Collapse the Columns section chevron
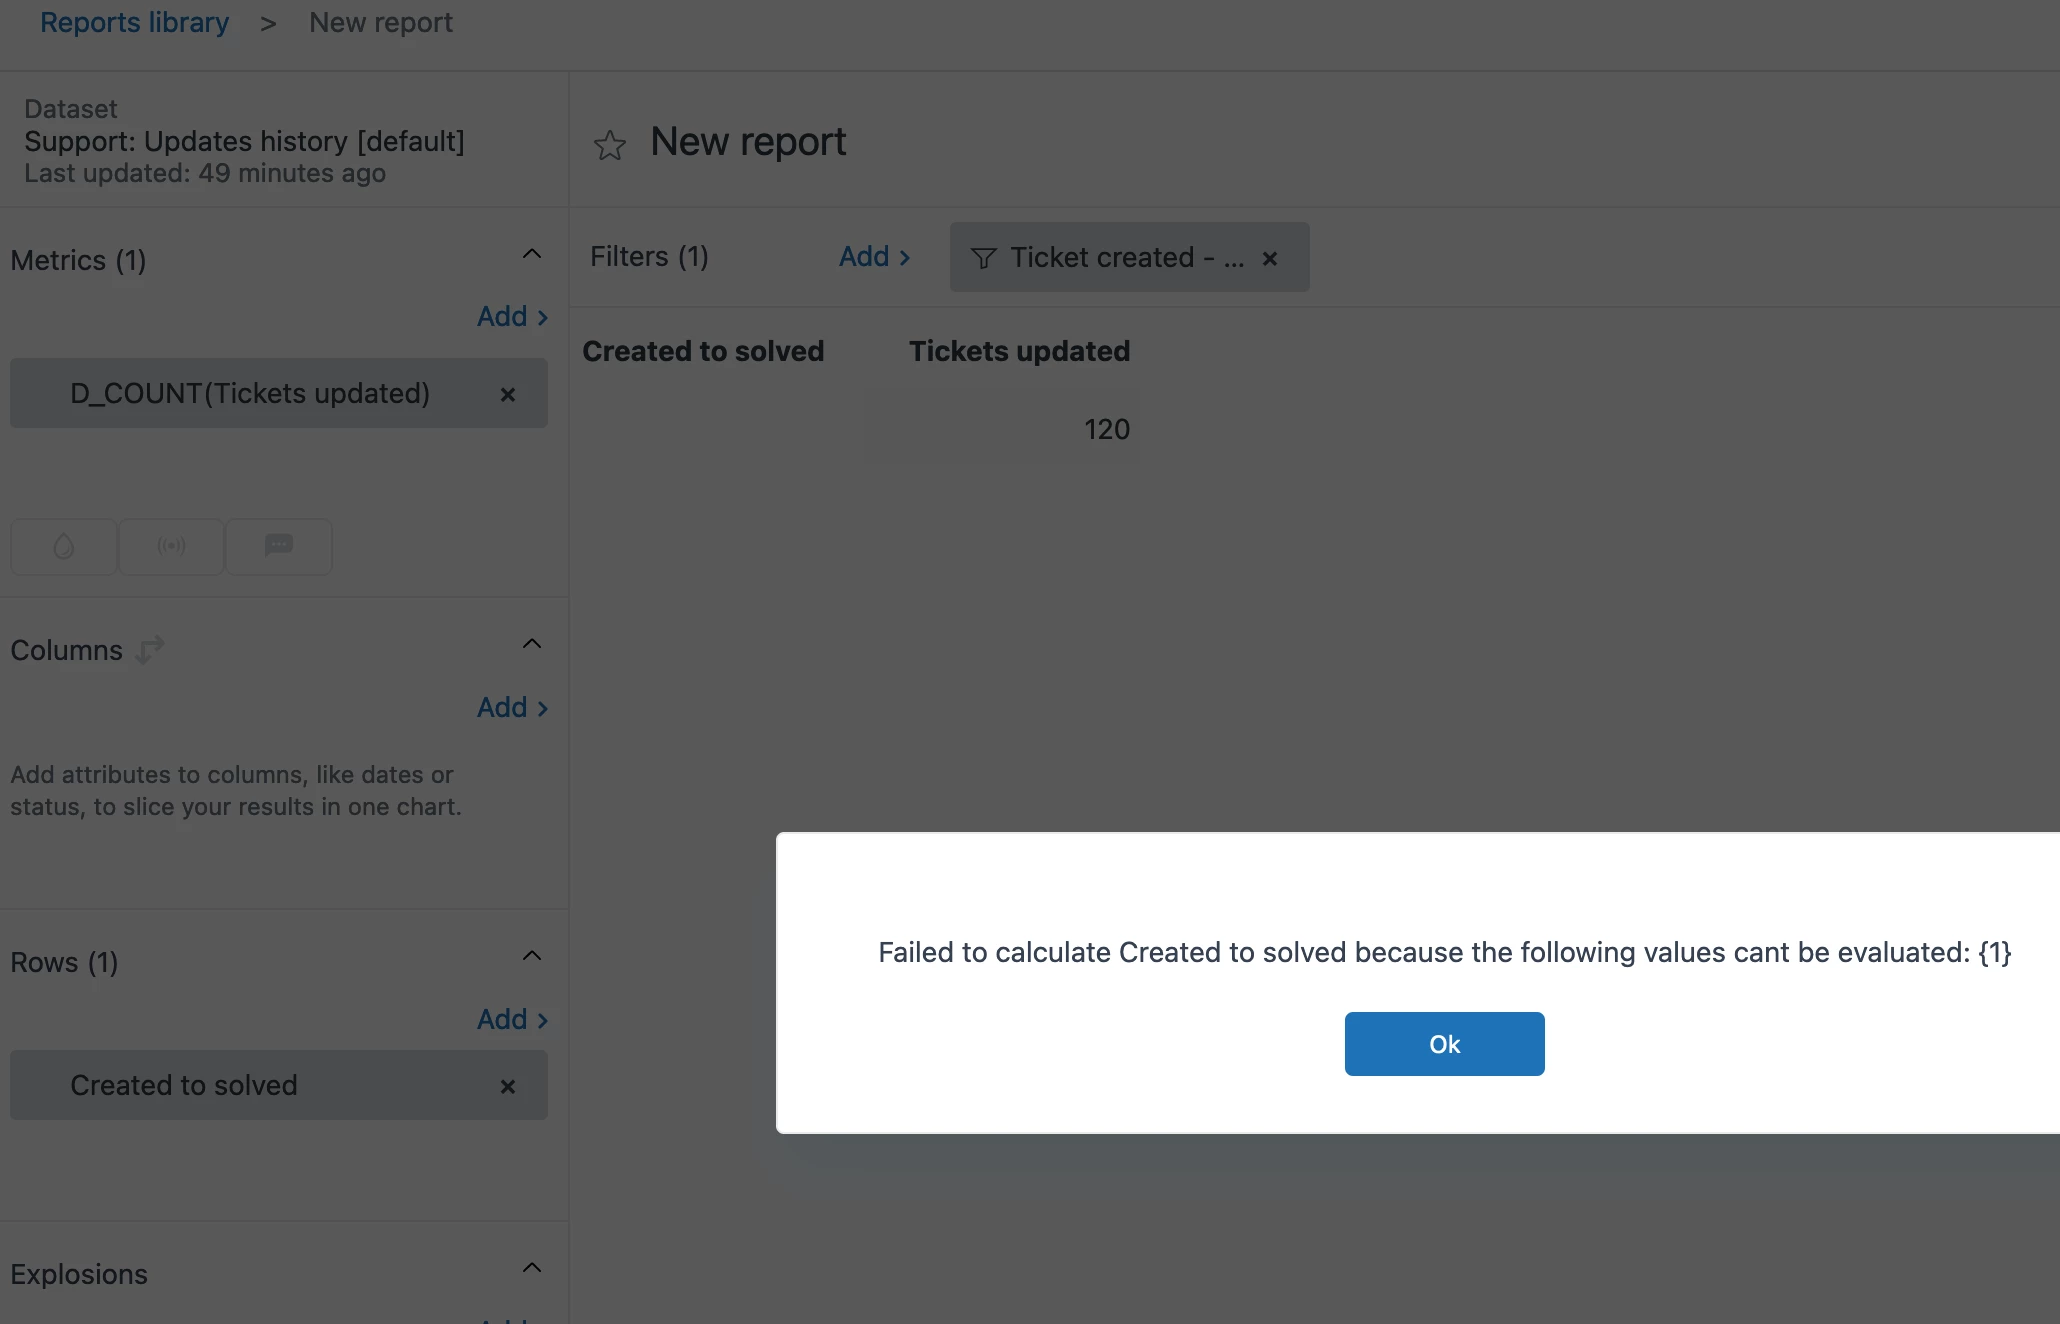This screenshot has height=1324, width=2060. [x=532, y=644]
